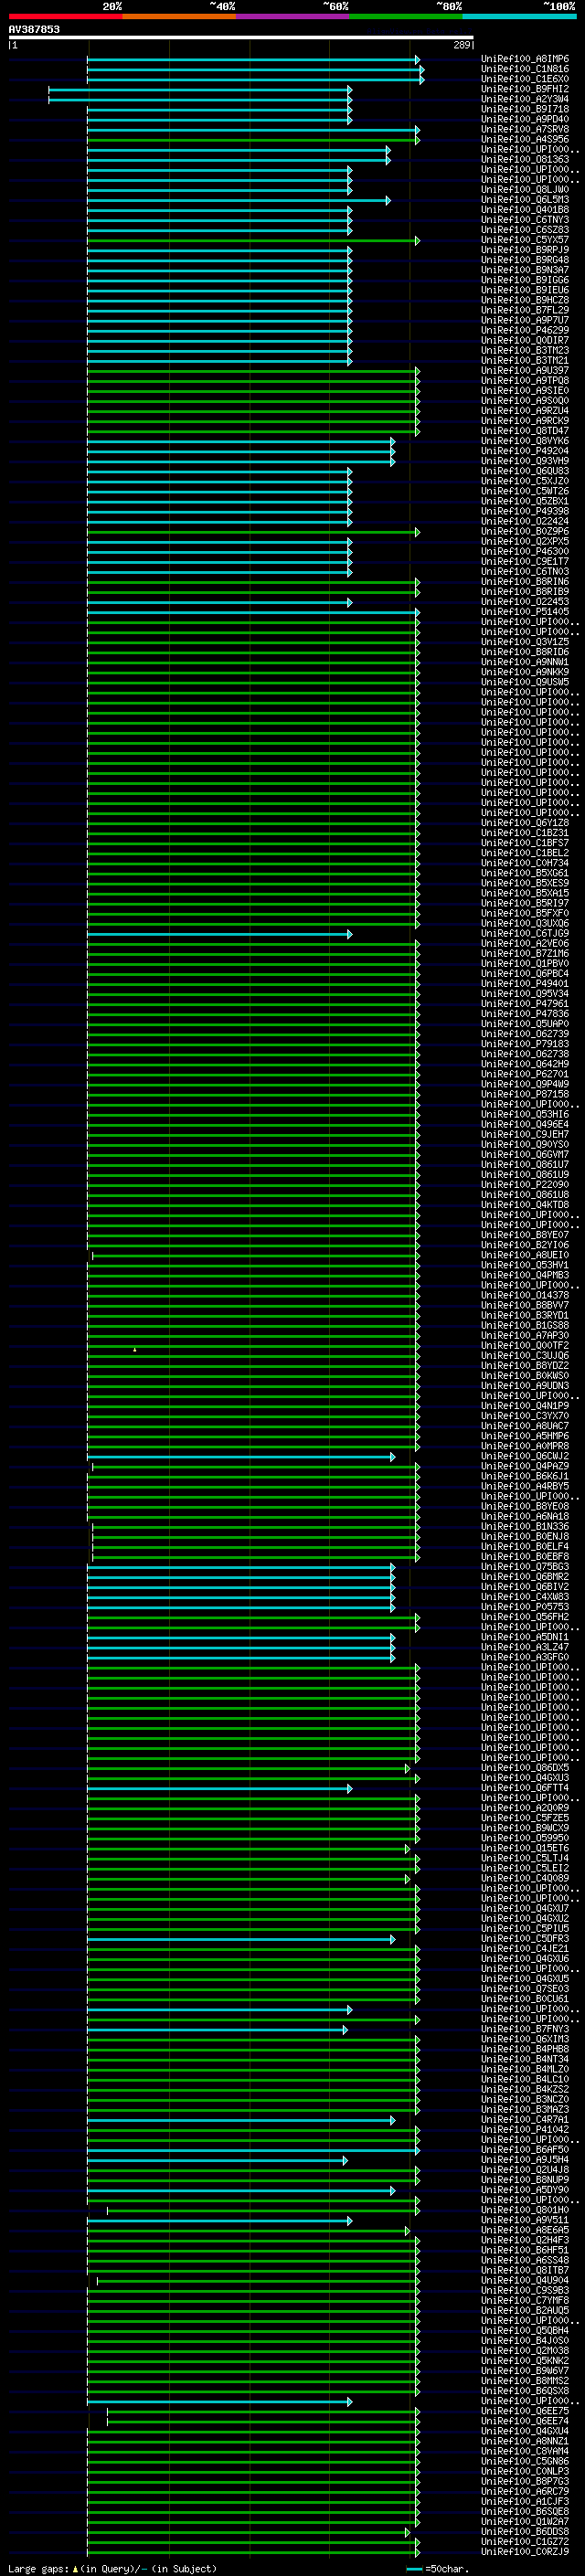Image resolution: width=585 pixels, height=2576 pixels.
Task: Click the Large gaps legend text
Action: [x=111, y=2568]
